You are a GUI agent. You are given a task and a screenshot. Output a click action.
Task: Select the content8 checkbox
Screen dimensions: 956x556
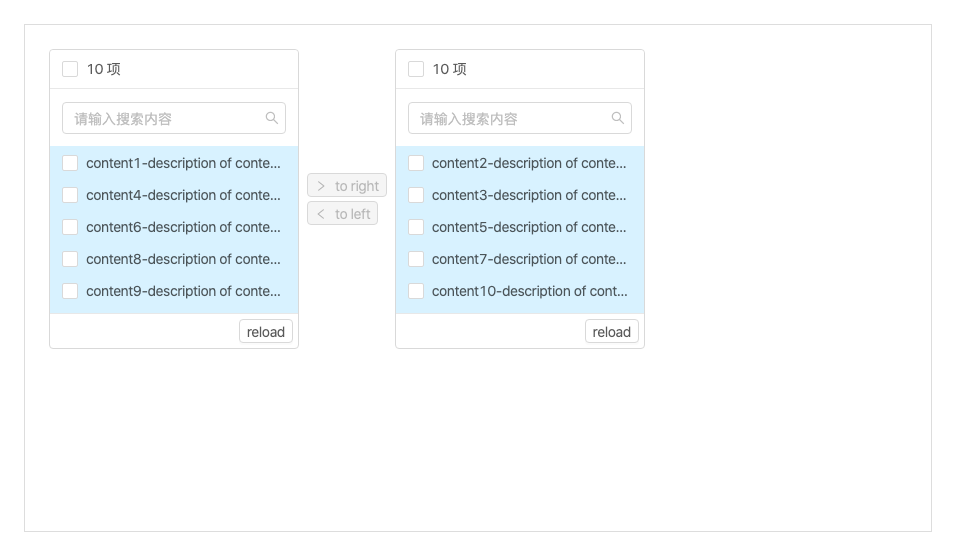pyautogui.click(x=70, y=259)
